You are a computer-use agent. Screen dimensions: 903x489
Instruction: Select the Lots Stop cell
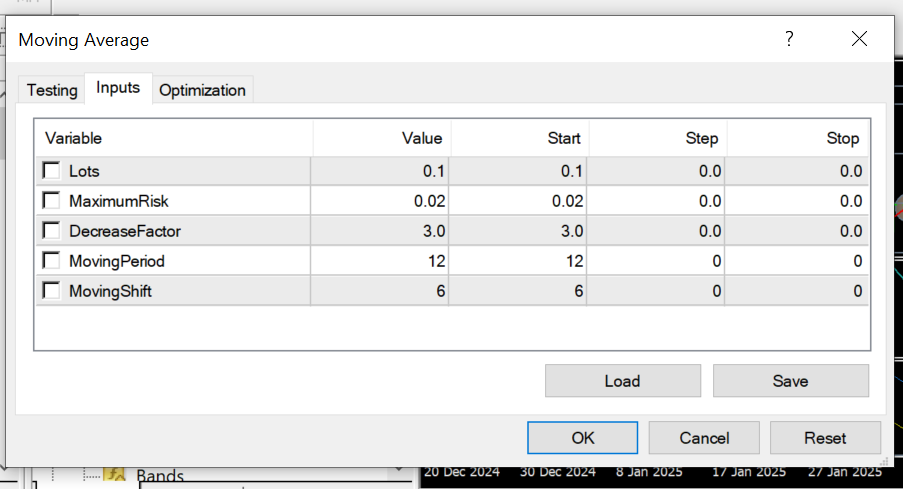(x=796, y=171)
